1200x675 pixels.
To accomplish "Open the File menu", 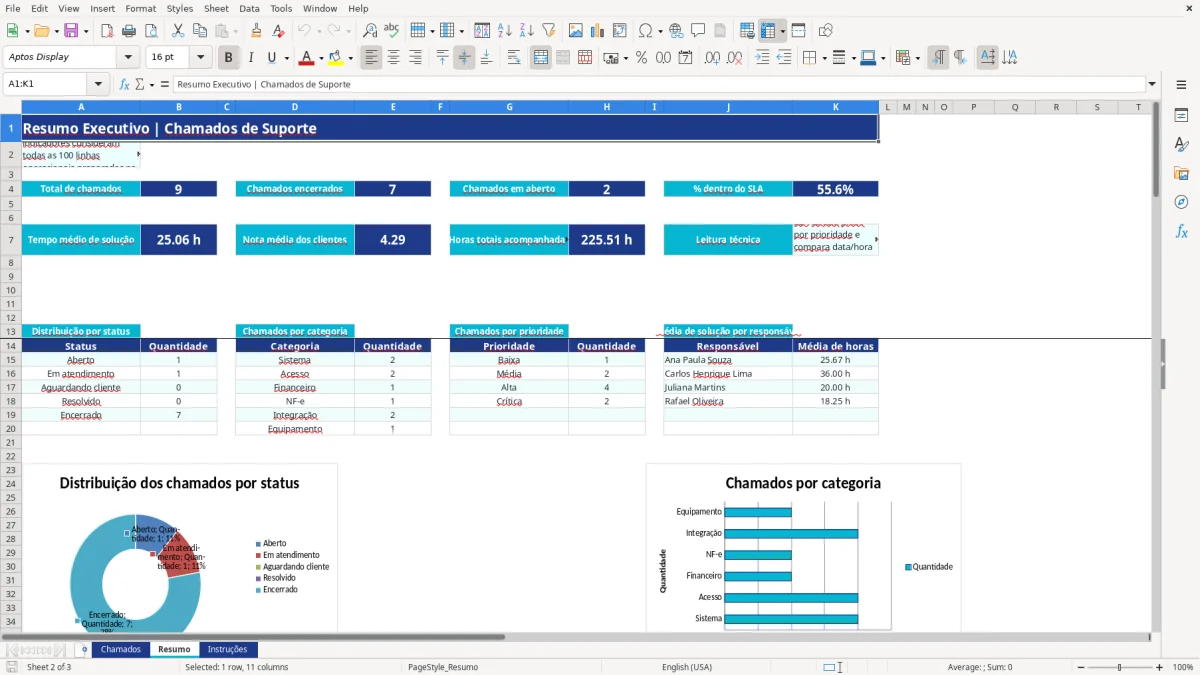I will point(12,8).
